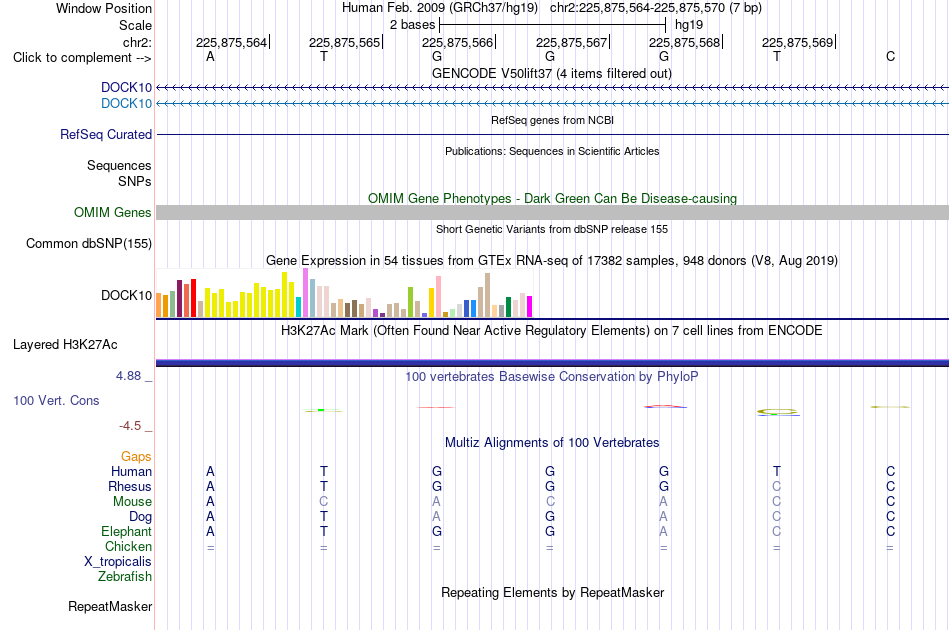Click the Chicken species label

(x=128, y=546)
